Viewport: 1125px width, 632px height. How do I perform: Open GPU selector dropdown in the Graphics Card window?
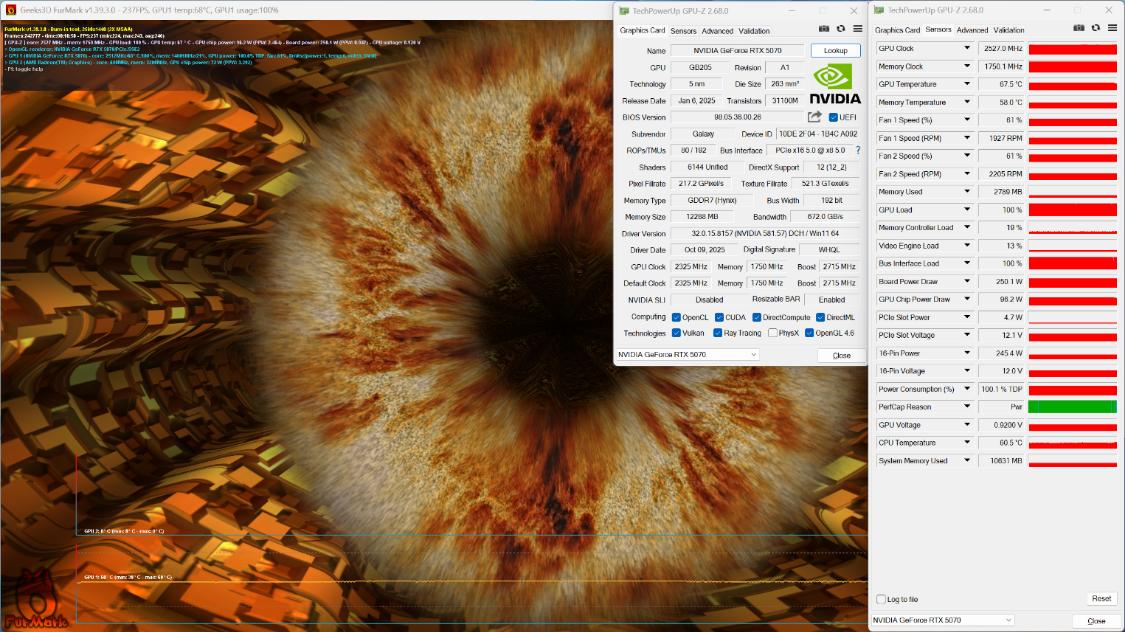(x=688, y=355)
